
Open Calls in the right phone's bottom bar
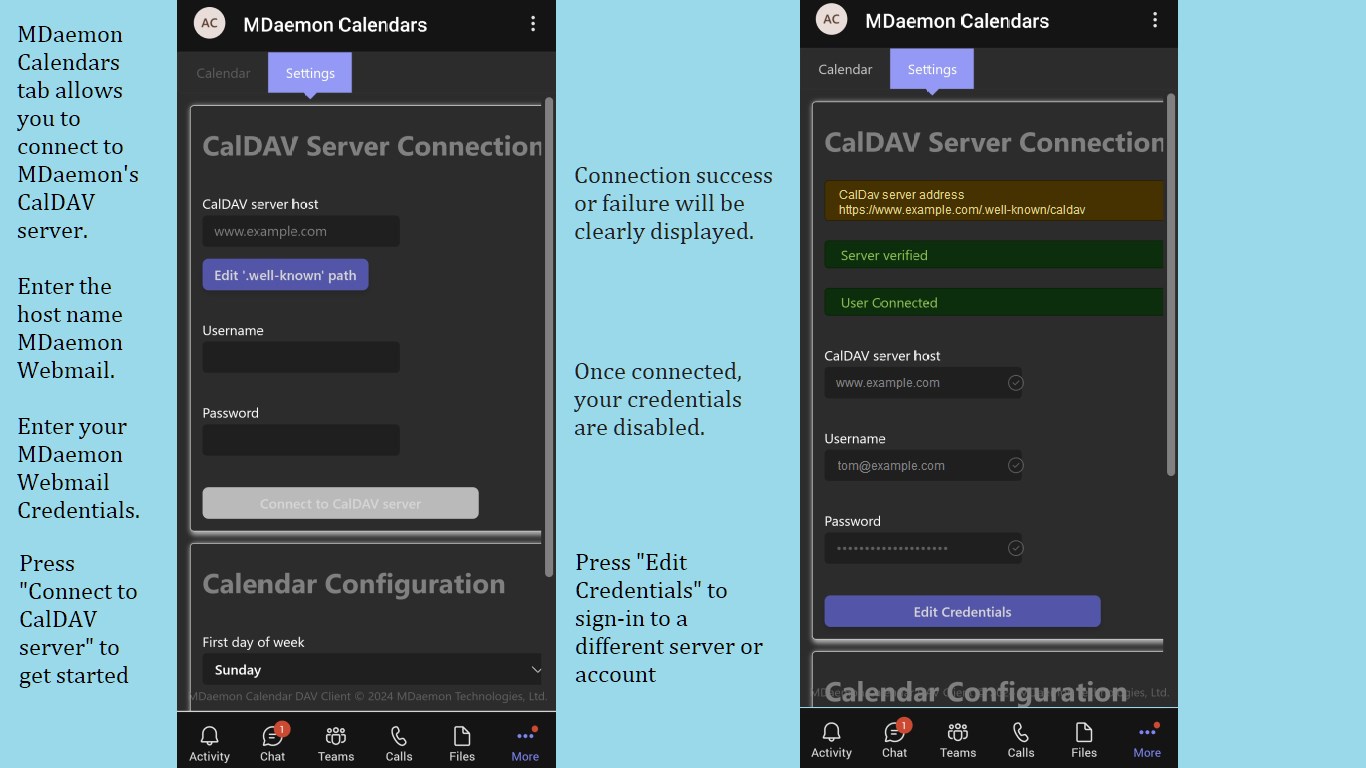[1021, 740]
